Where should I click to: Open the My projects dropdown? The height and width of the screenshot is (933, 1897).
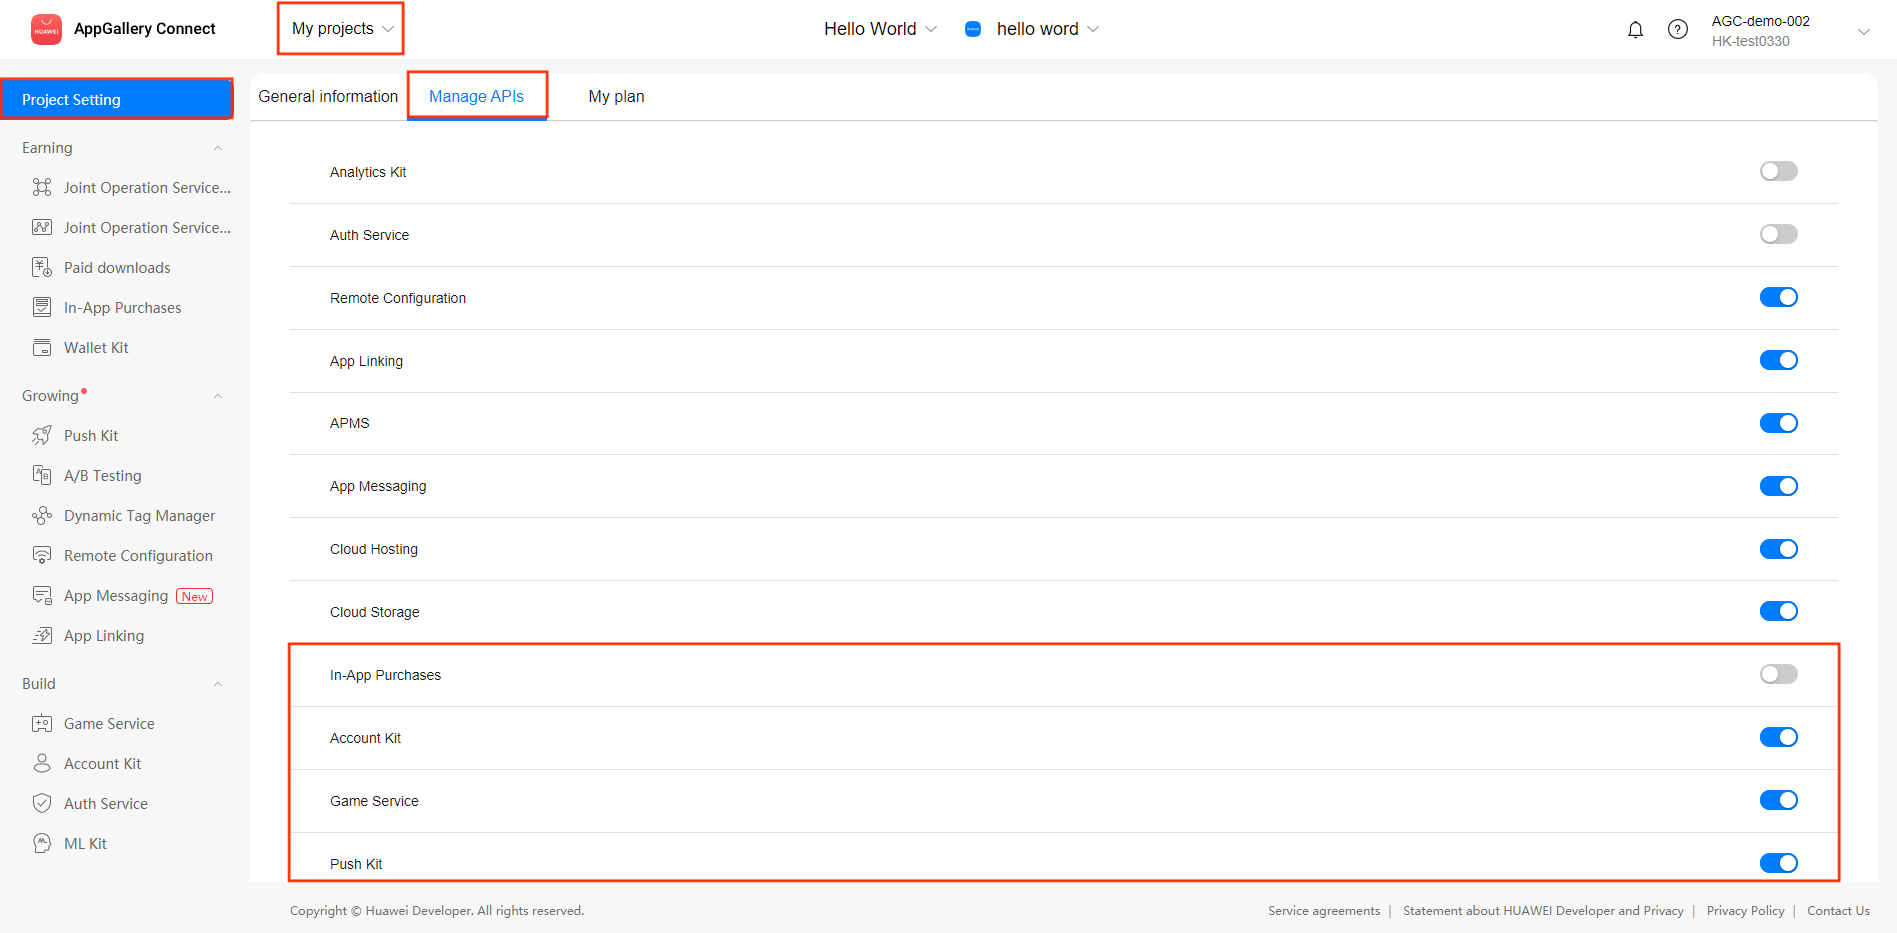click(x=339, y=28)
